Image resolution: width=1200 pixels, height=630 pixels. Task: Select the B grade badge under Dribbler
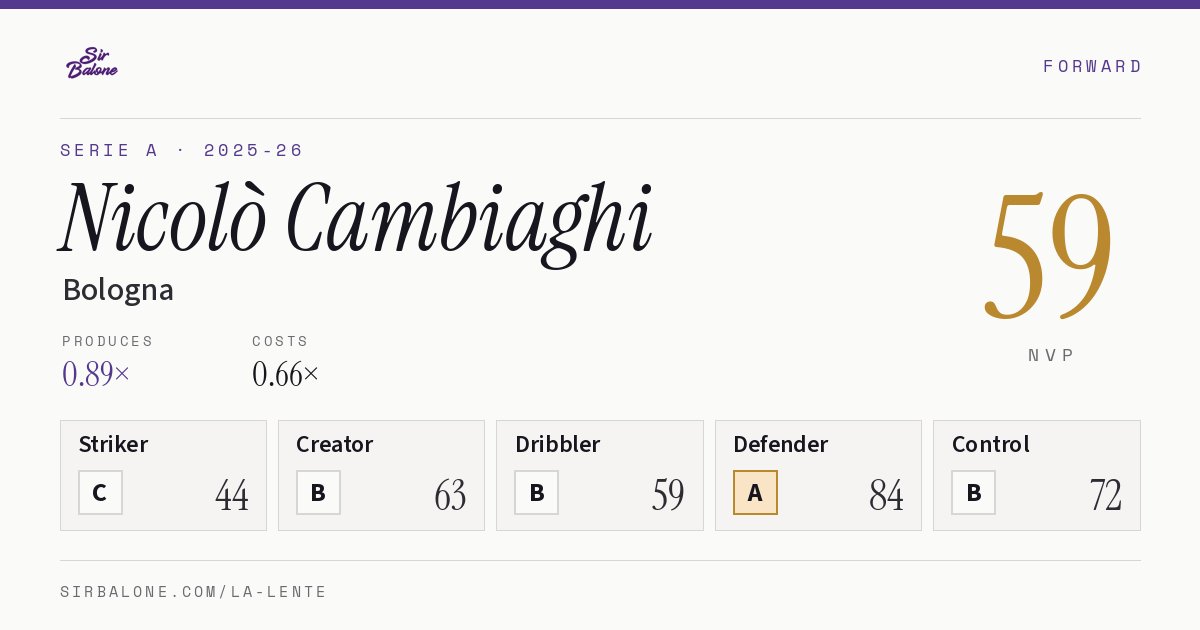[536, 492]
